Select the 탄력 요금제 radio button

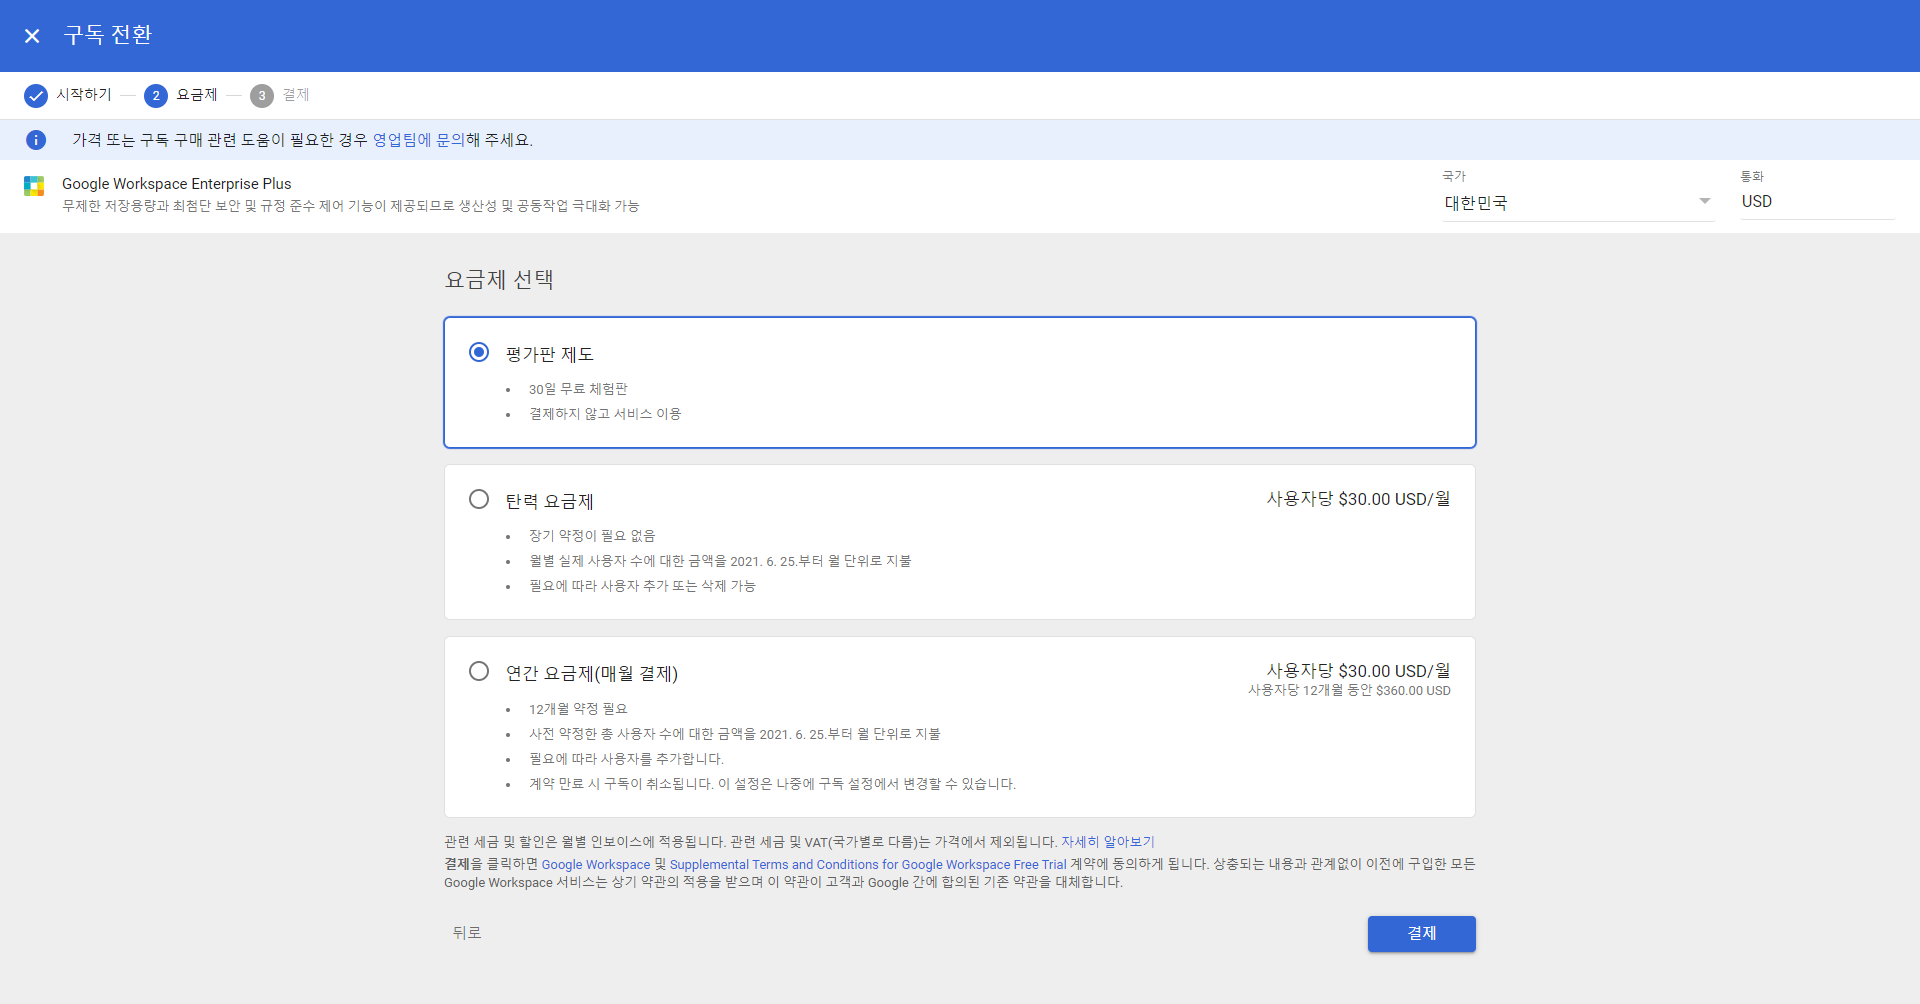(479, 499)
